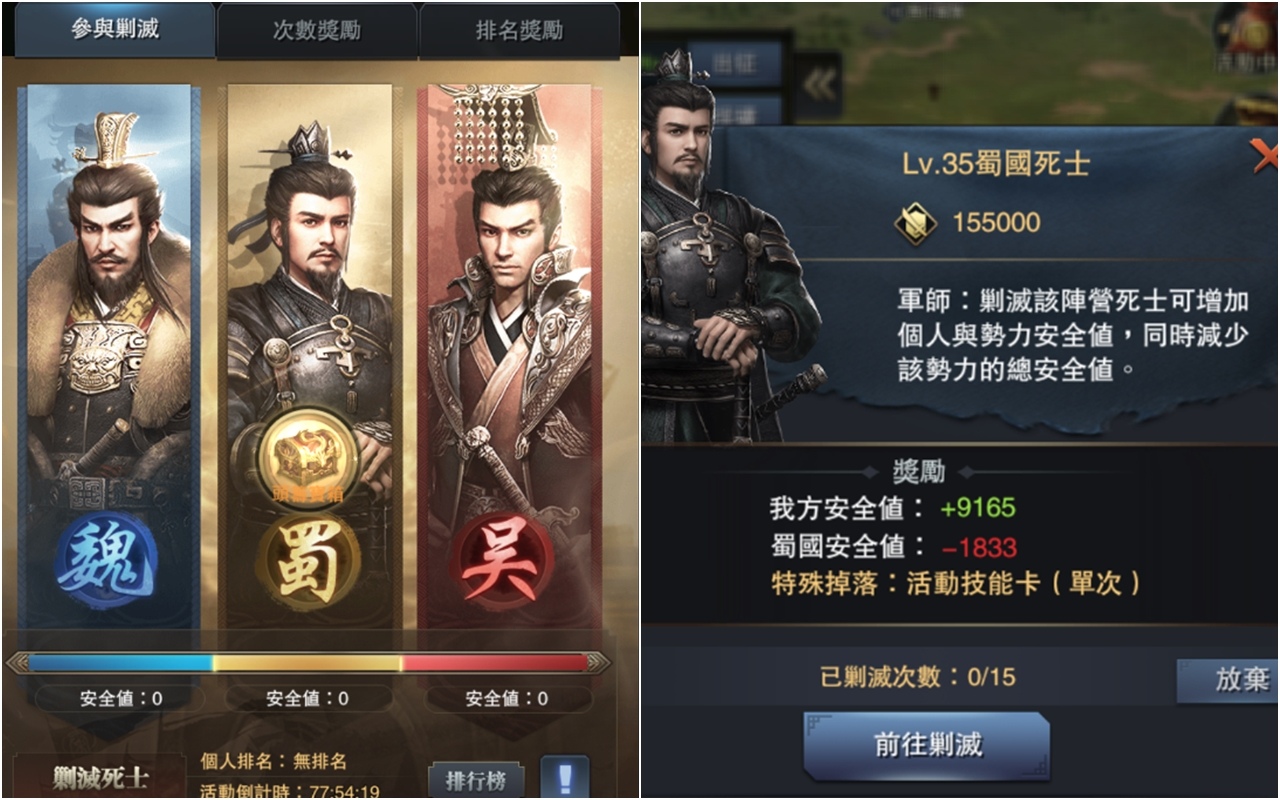Collapse panel with double-chevron arrow
The image size is (1280, 800).
pos(819,84)
